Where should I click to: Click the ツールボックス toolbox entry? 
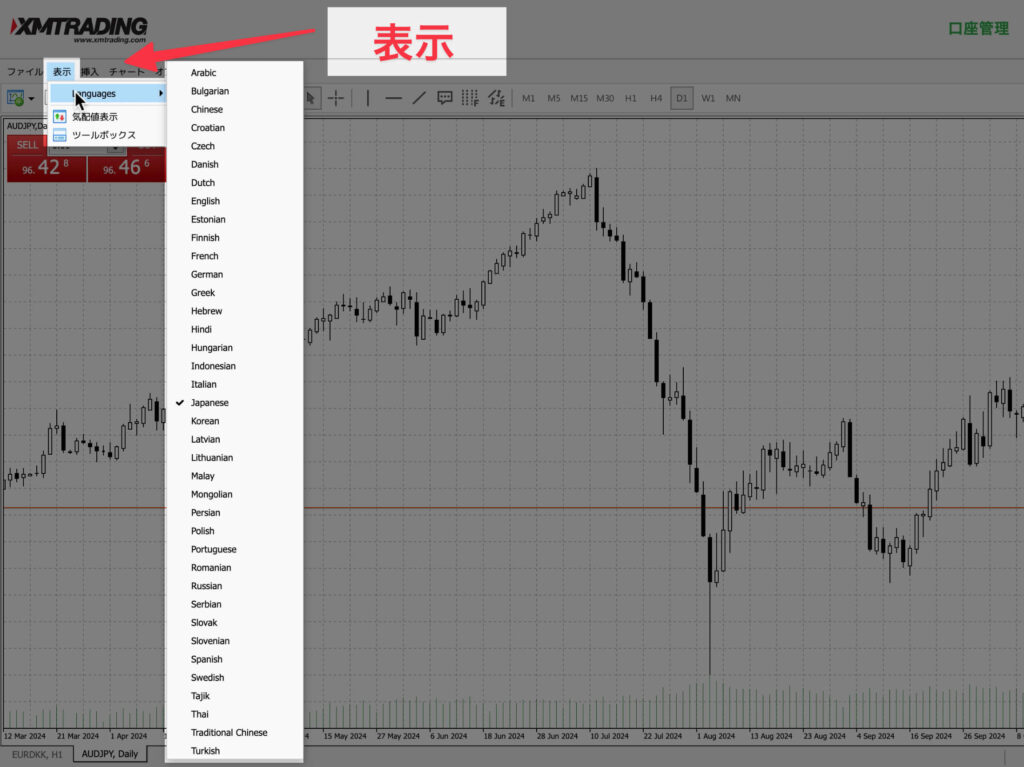coord(103,135)
